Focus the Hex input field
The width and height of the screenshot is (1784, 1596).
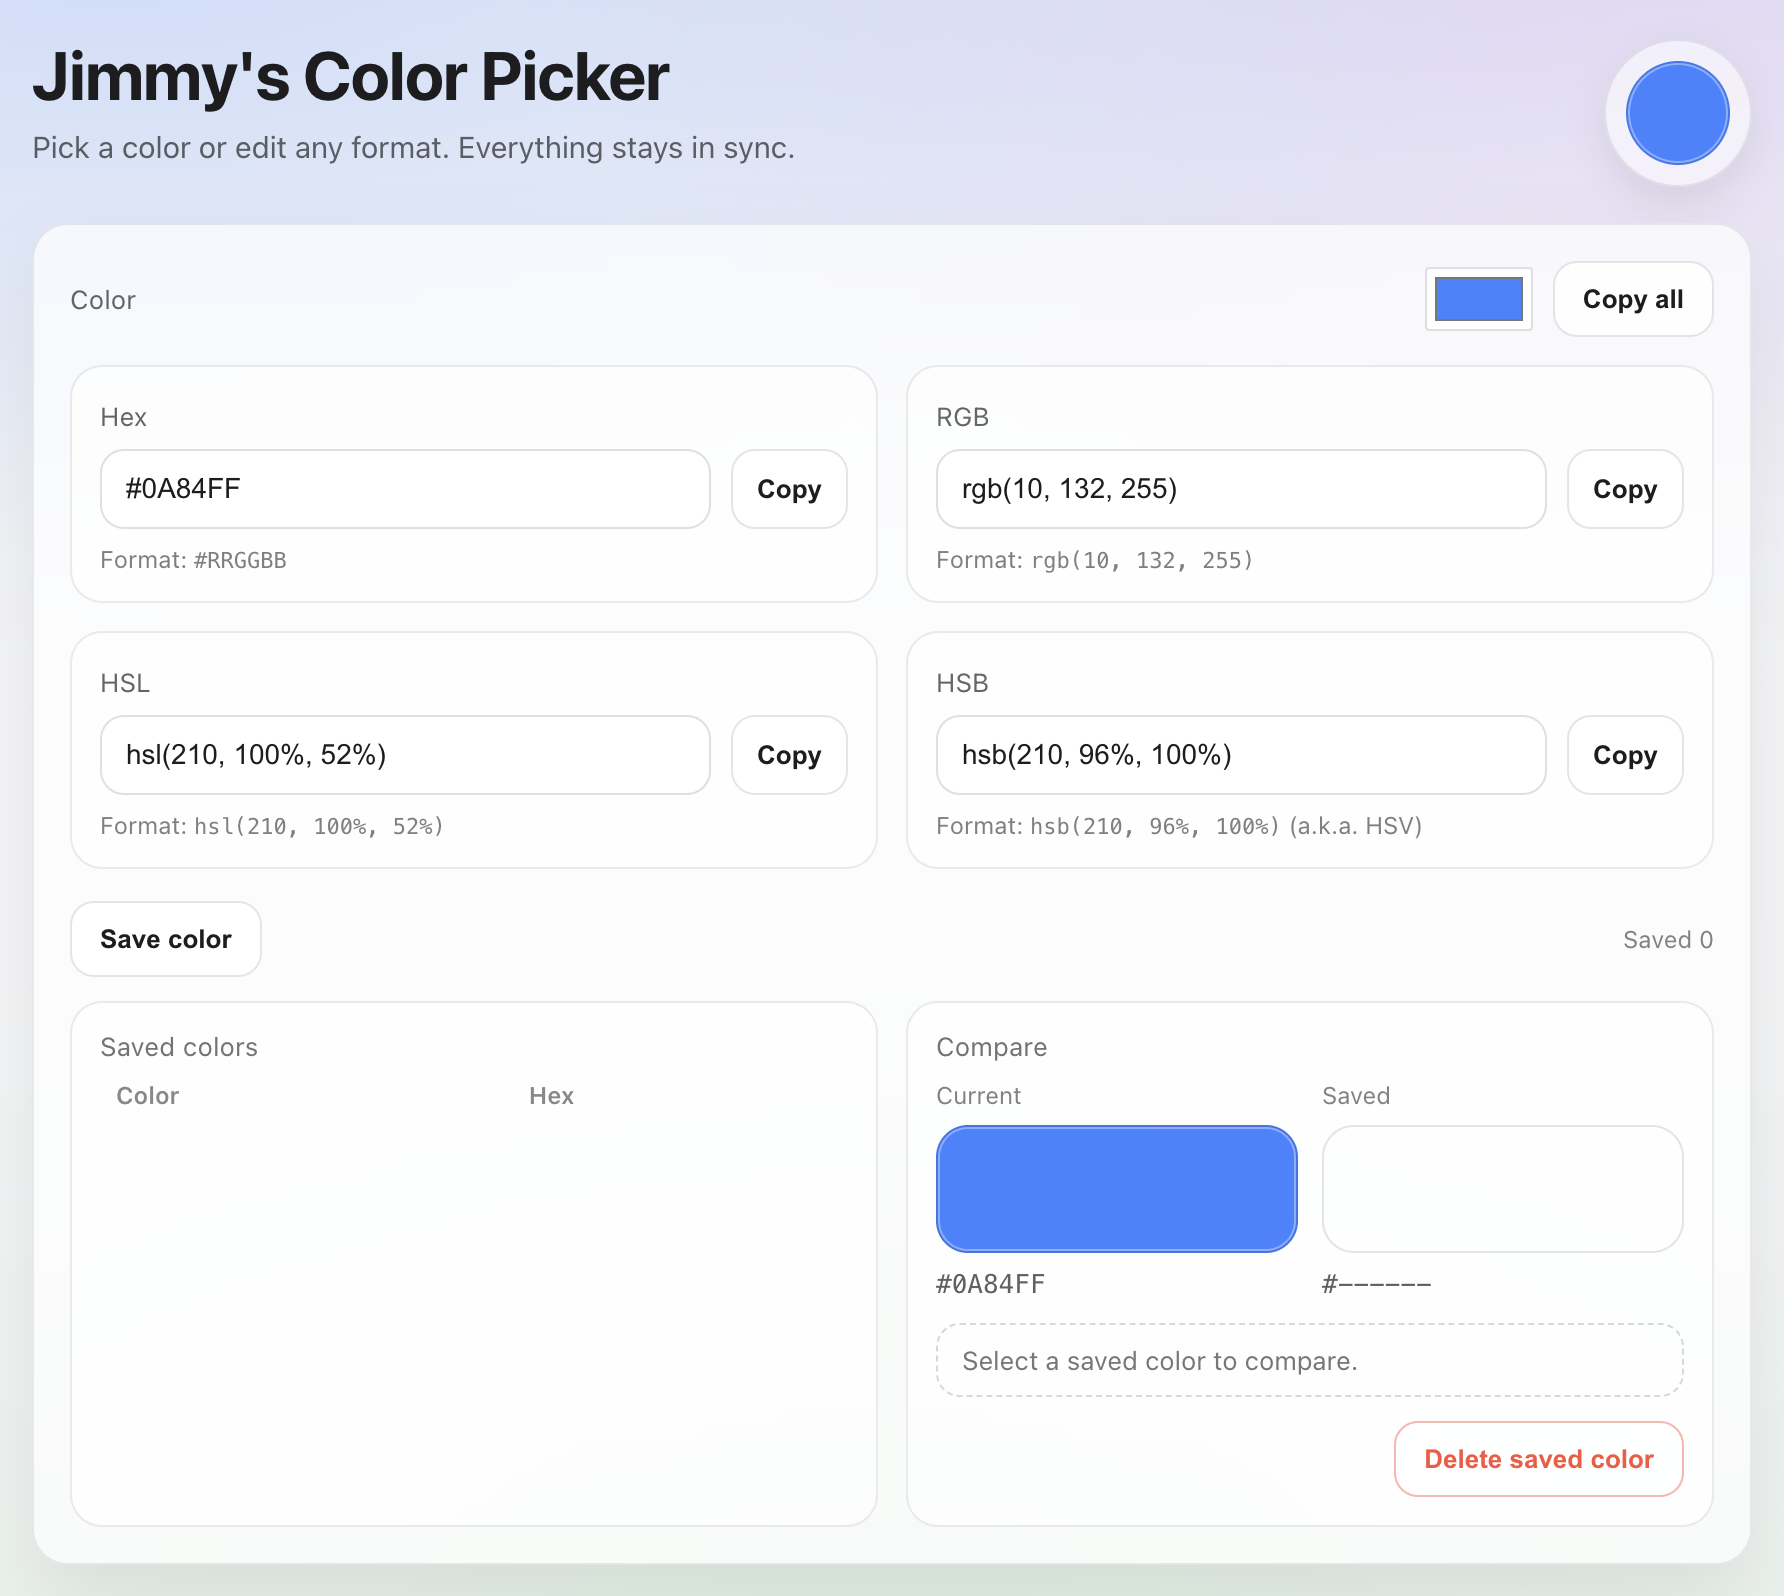coord(405,489)
